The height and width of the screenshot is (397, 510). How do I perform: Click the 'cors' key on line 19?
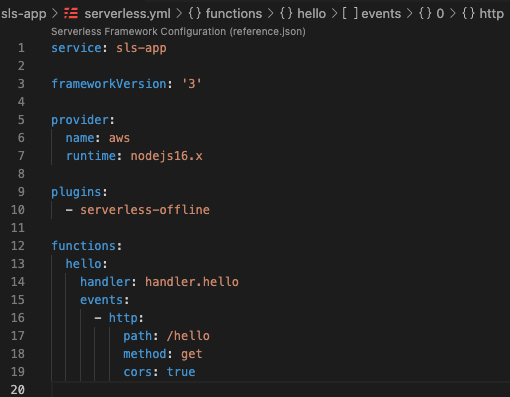pyautogui.click(x=138, y=372)
